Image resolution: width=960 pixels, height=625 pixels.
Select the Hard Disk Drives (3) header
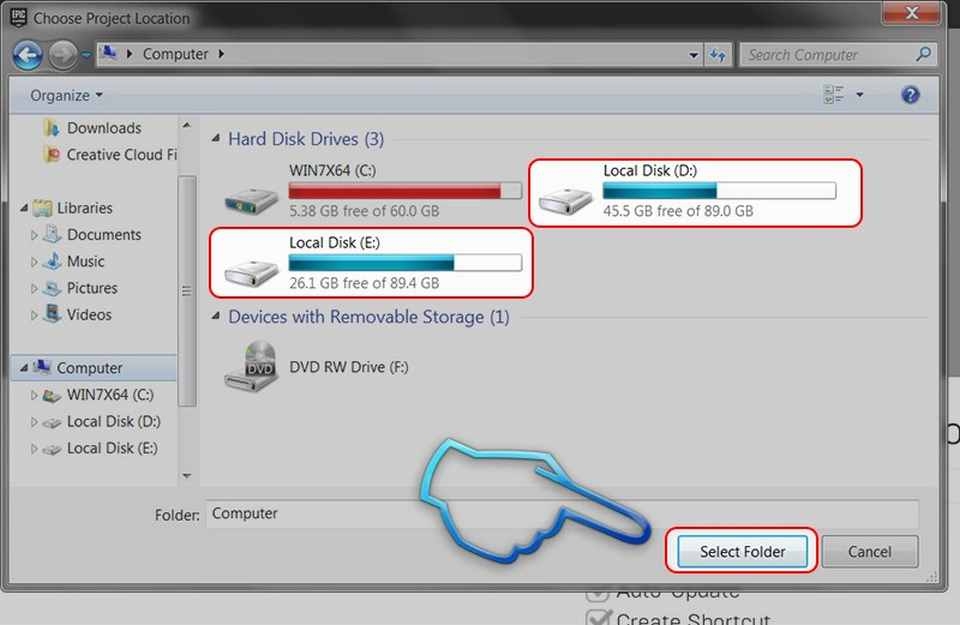(306, 139)
